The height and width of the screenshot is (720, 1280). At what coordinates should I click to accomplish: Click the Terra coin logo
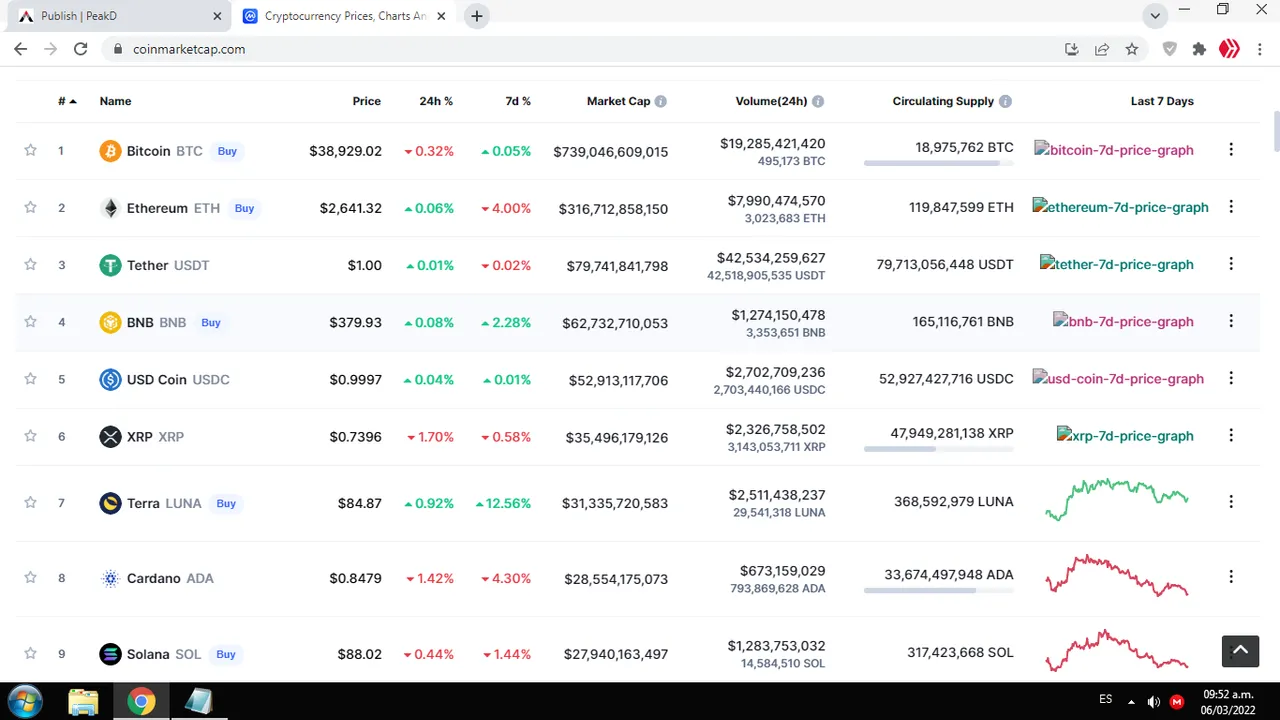(110, 503)
